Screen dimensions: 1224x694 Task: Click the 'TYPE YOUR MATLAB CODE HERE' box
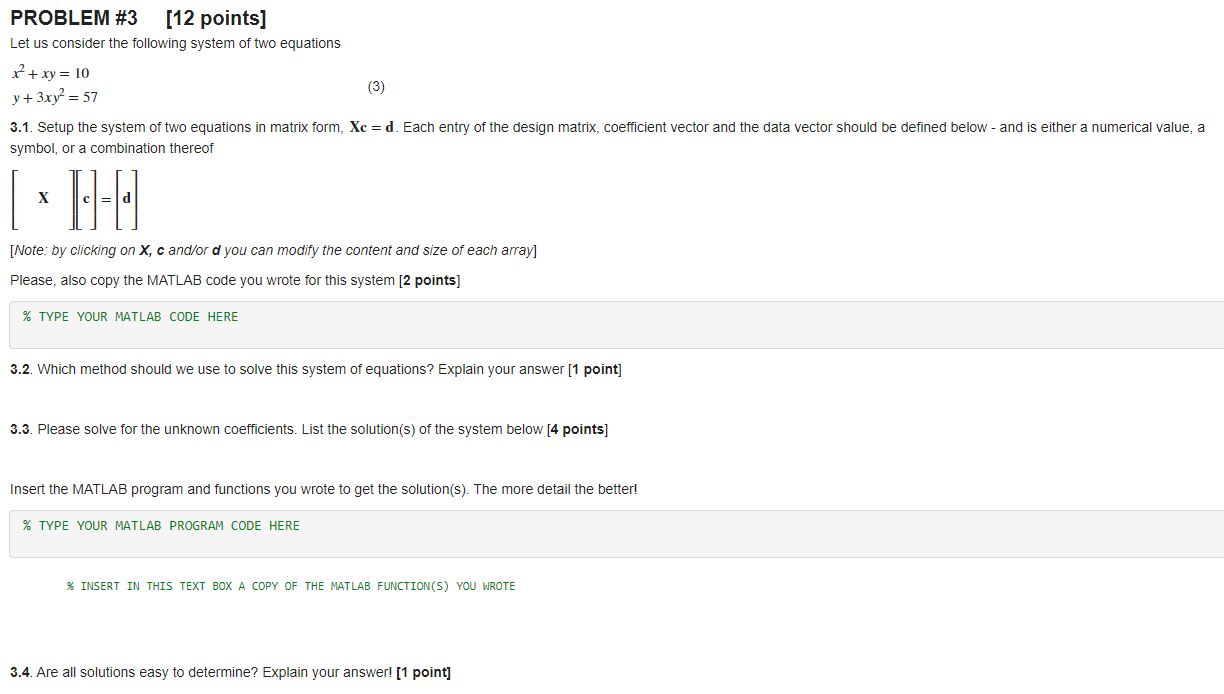pyautogui.click(x=617, y=325)
